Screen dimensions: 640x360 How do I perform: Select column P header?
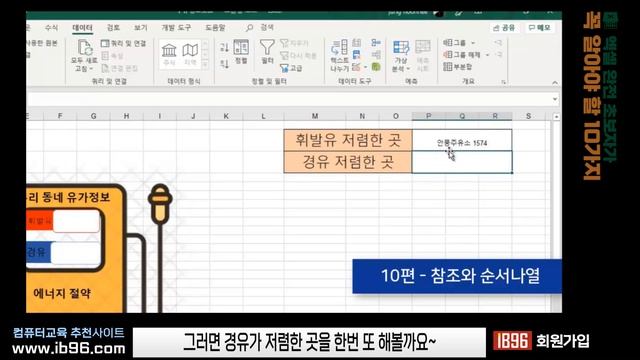429,116
